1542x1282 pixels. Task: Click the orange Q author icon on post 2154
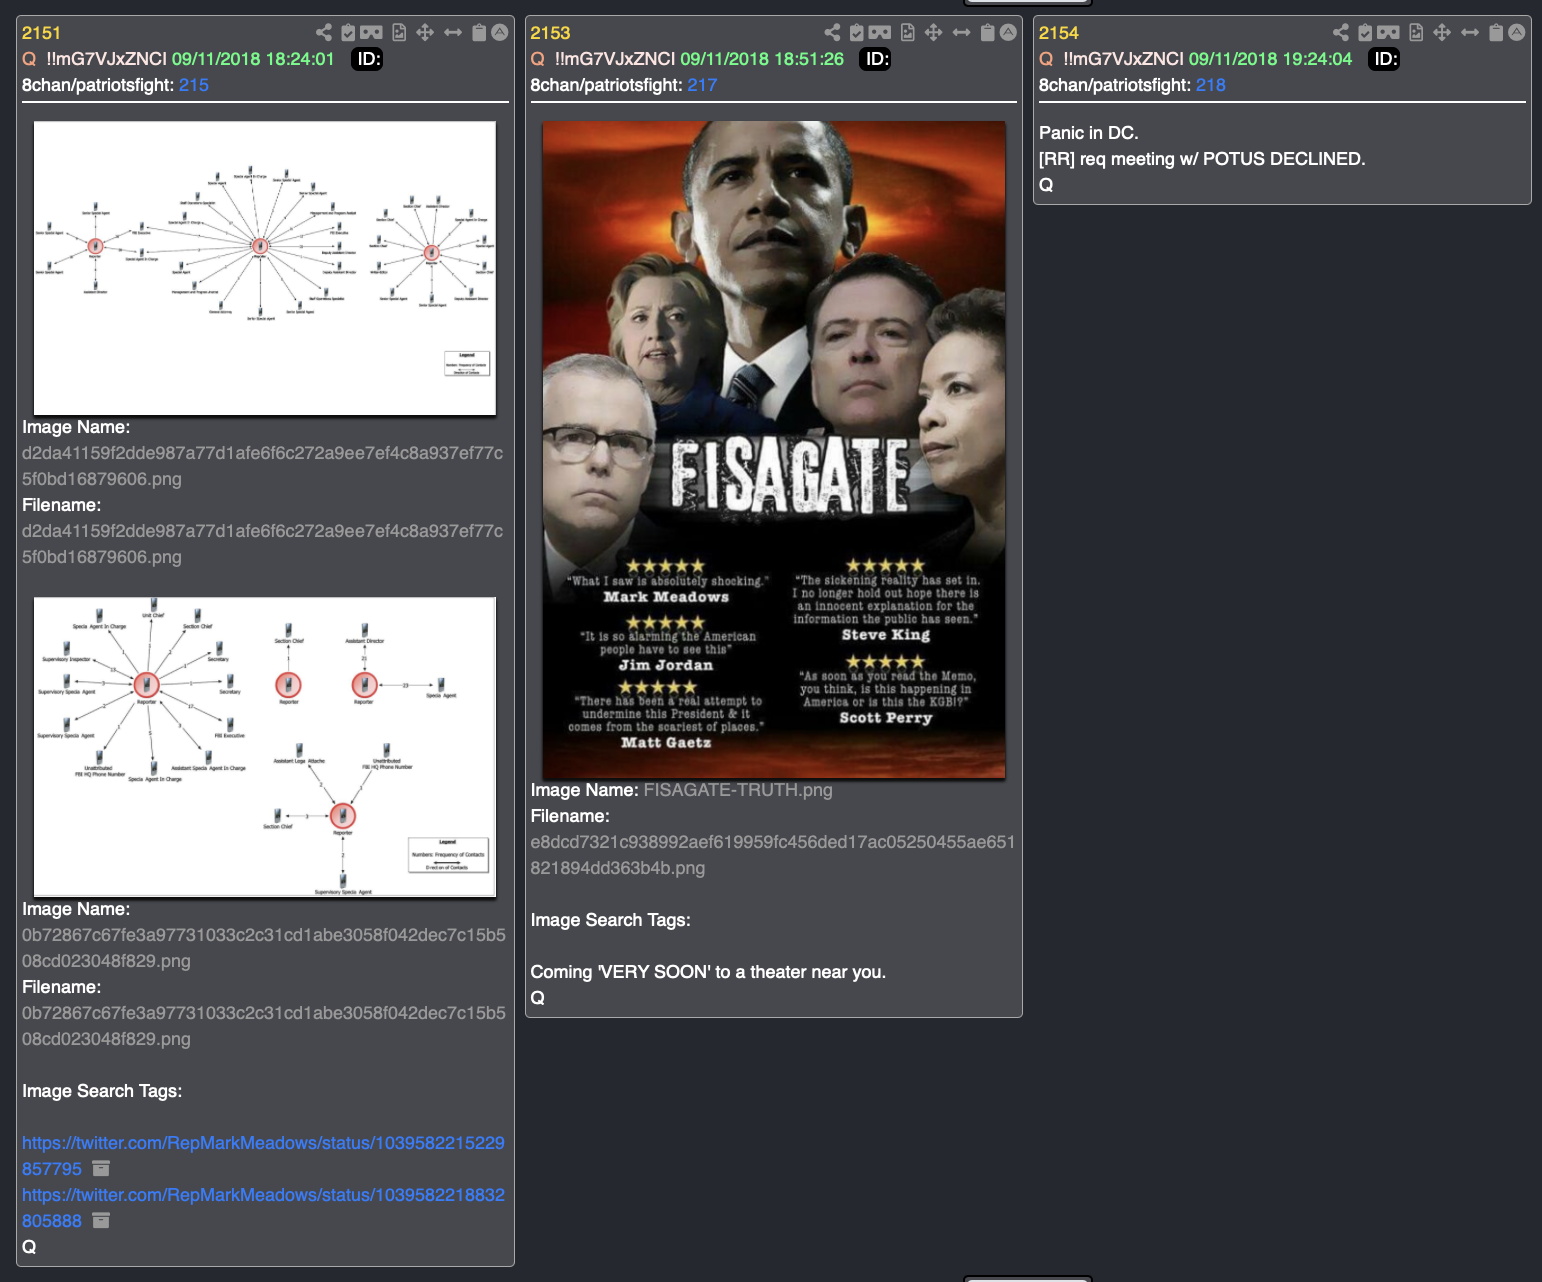pos(1046,59)
